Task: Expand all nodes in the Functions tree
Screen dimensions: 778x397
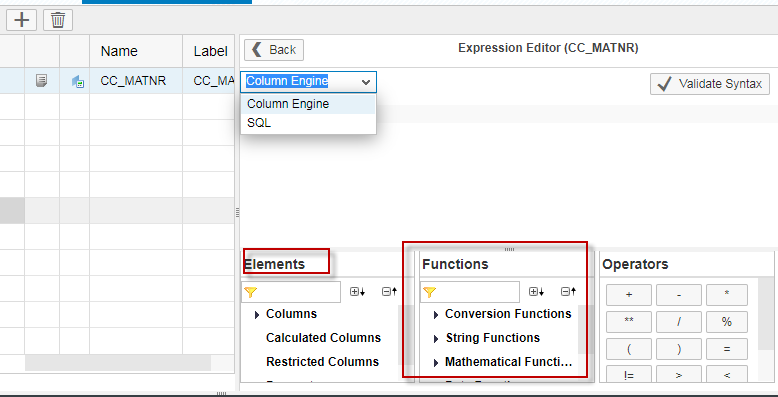Action: click(536, 292)
